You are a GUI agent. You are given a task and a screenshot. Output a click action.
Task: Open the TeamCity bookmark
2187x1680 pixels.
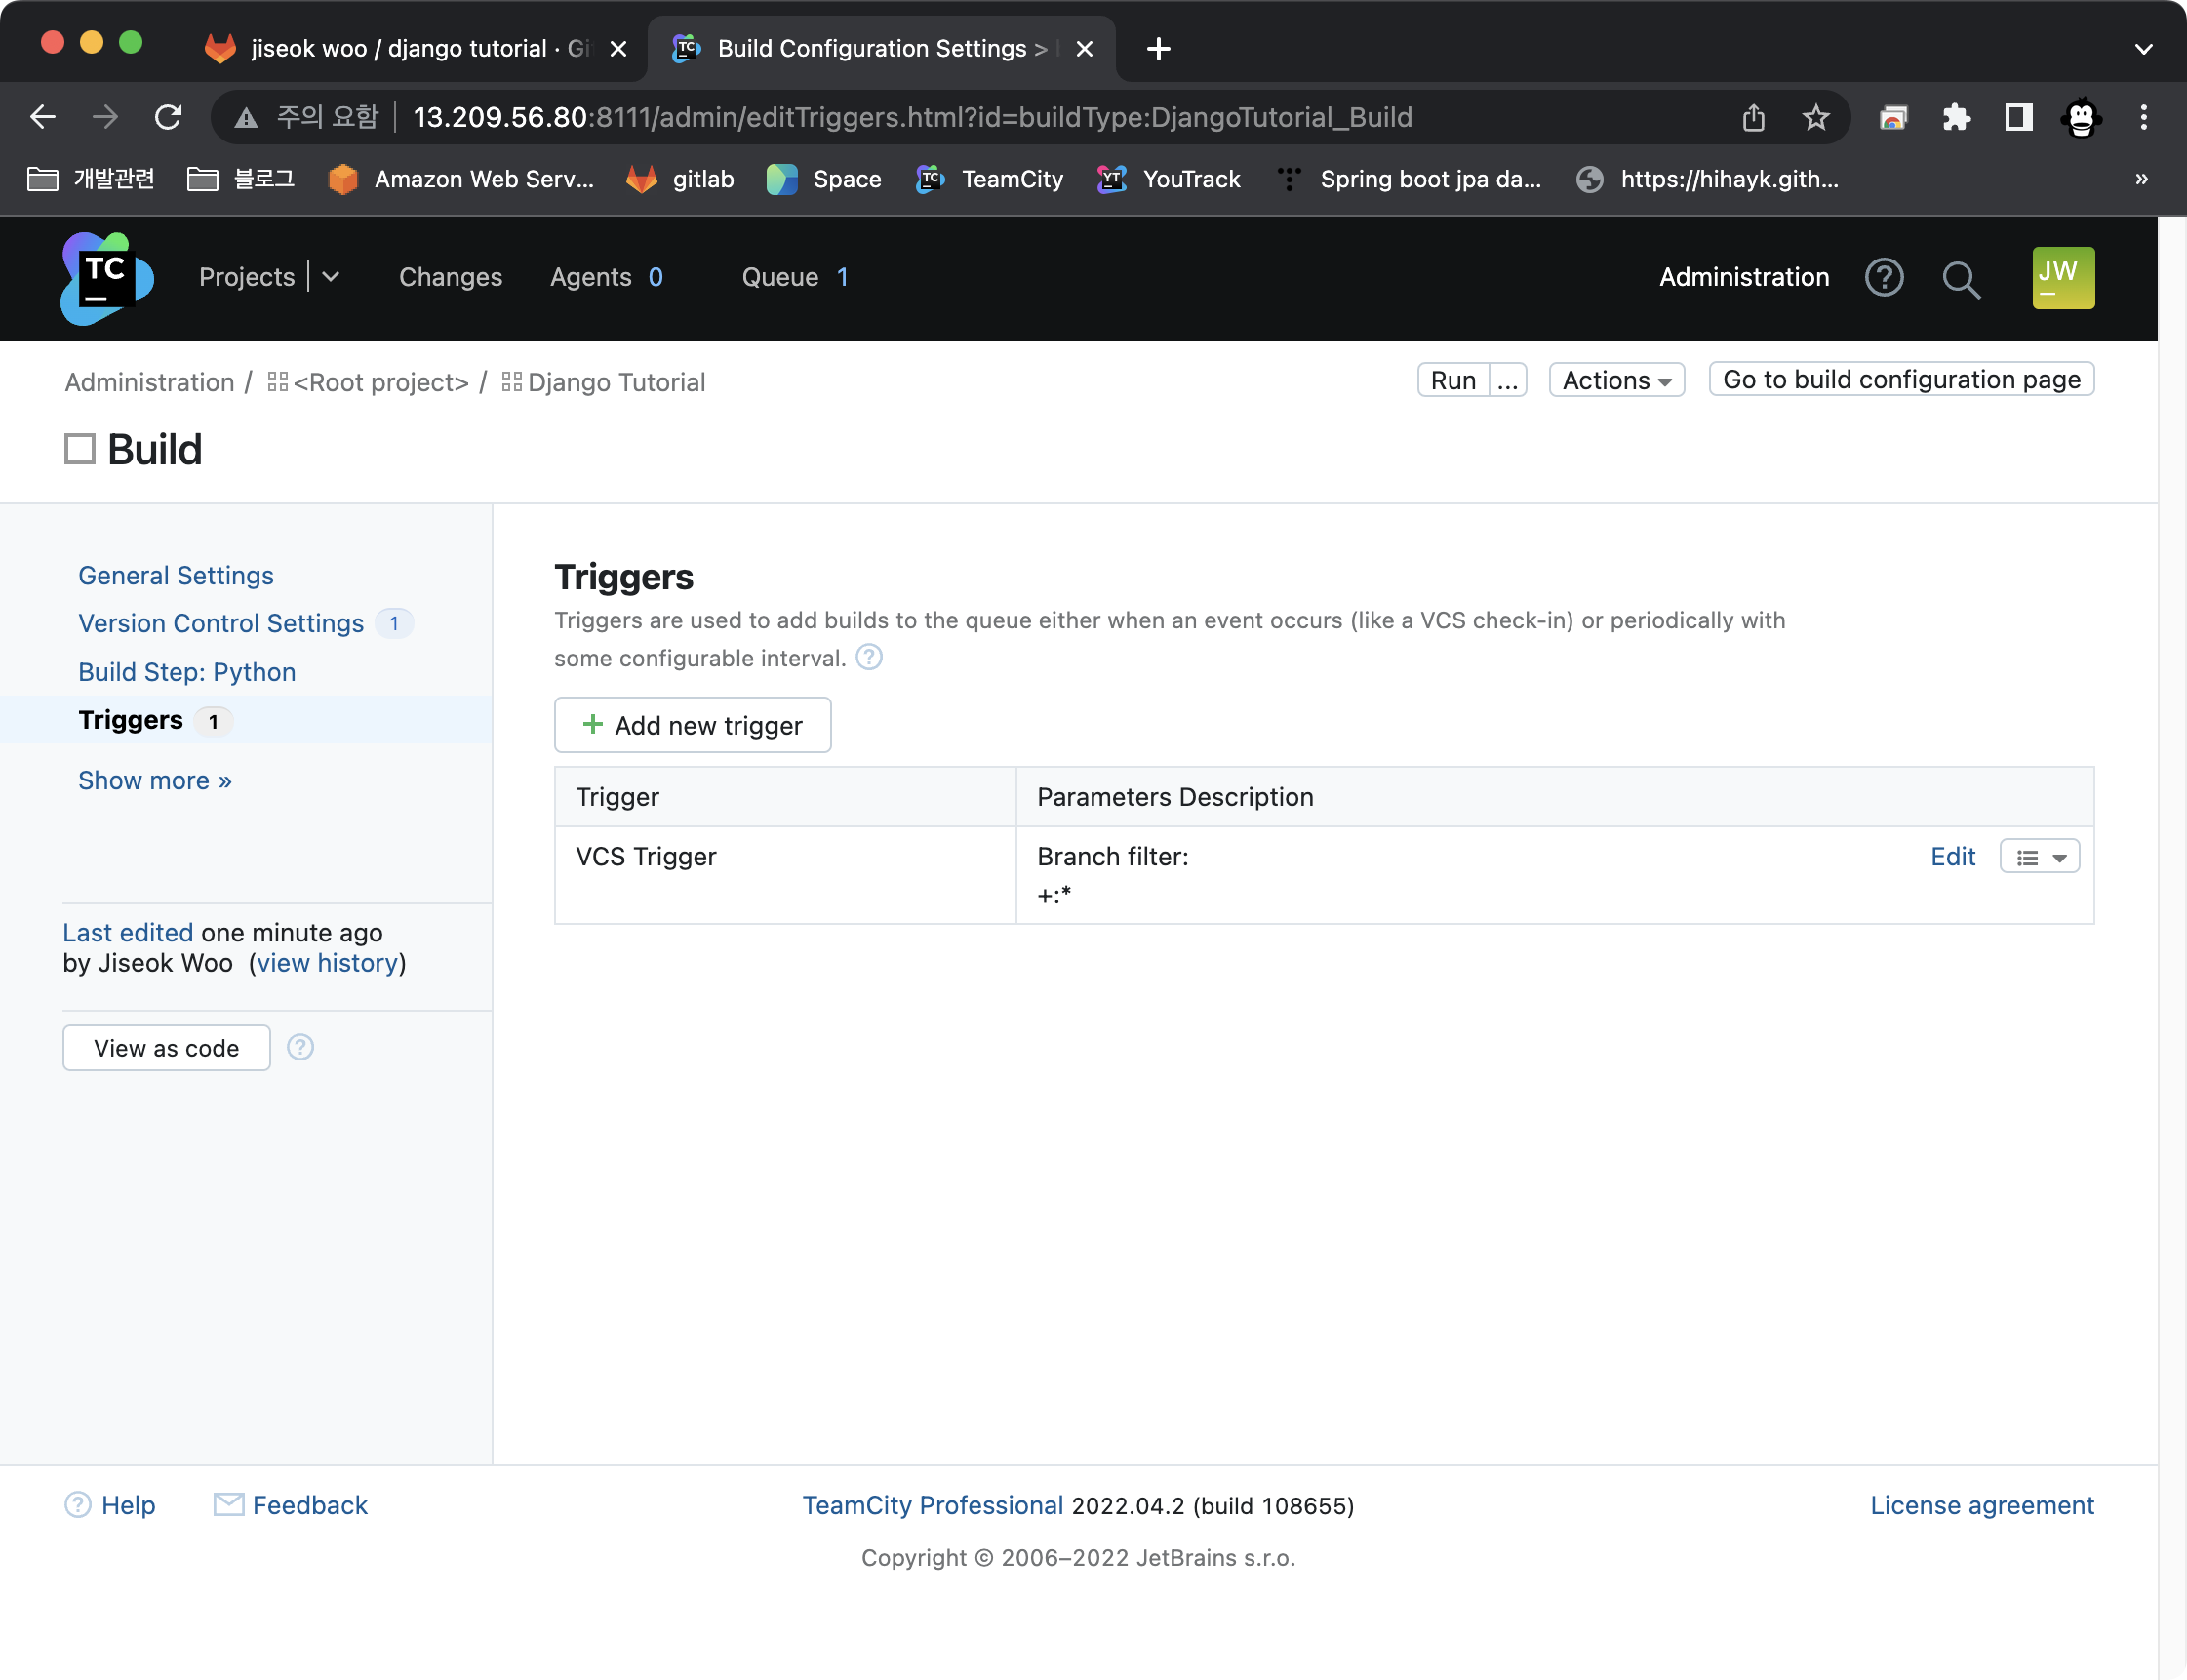[989, 179]
